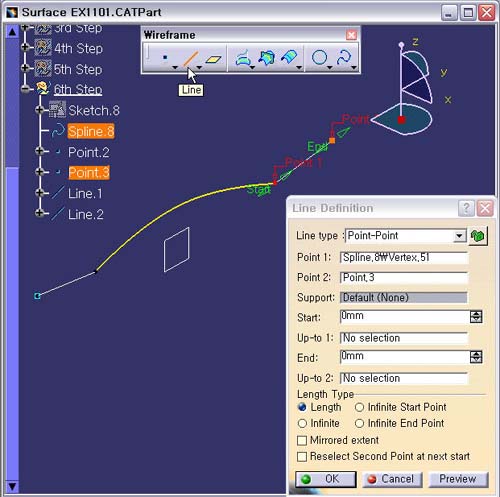Image resolution: width=500 pixels, height=497 pixels.
Task: Select the Point tool in Wireframe toolbar
Action: click(165, 58)
